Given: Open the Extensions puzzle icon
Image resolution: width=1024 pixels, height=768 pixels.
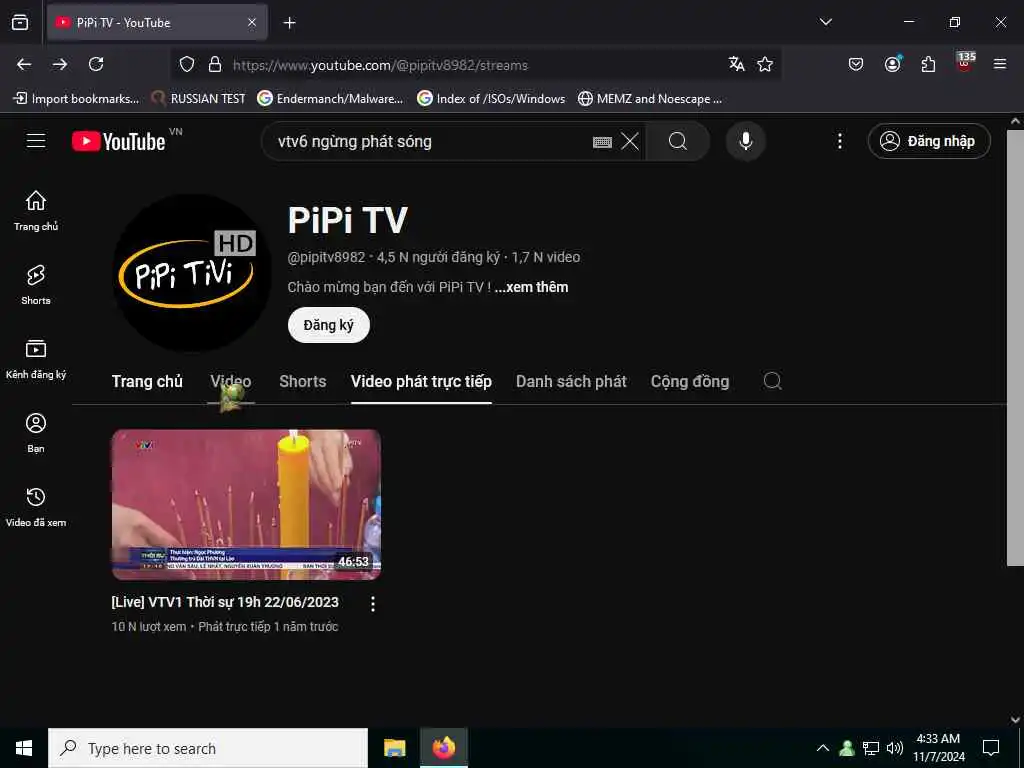Looking at the screenshot, I should (929, 64).
